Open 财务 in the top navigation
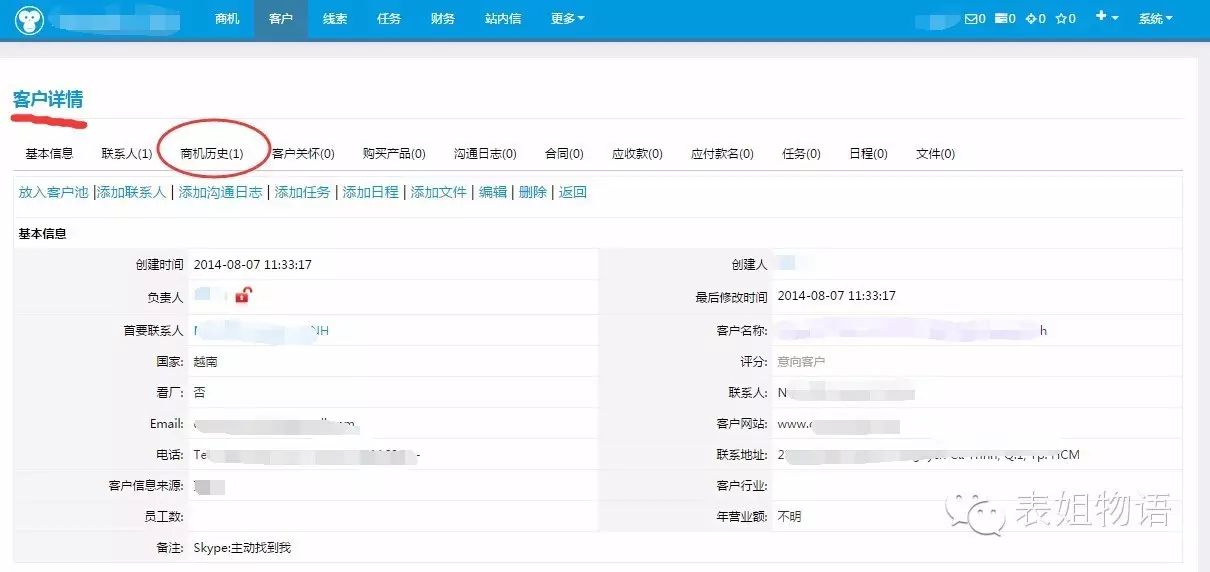The image size is (1210, 572). pos(443,18)
